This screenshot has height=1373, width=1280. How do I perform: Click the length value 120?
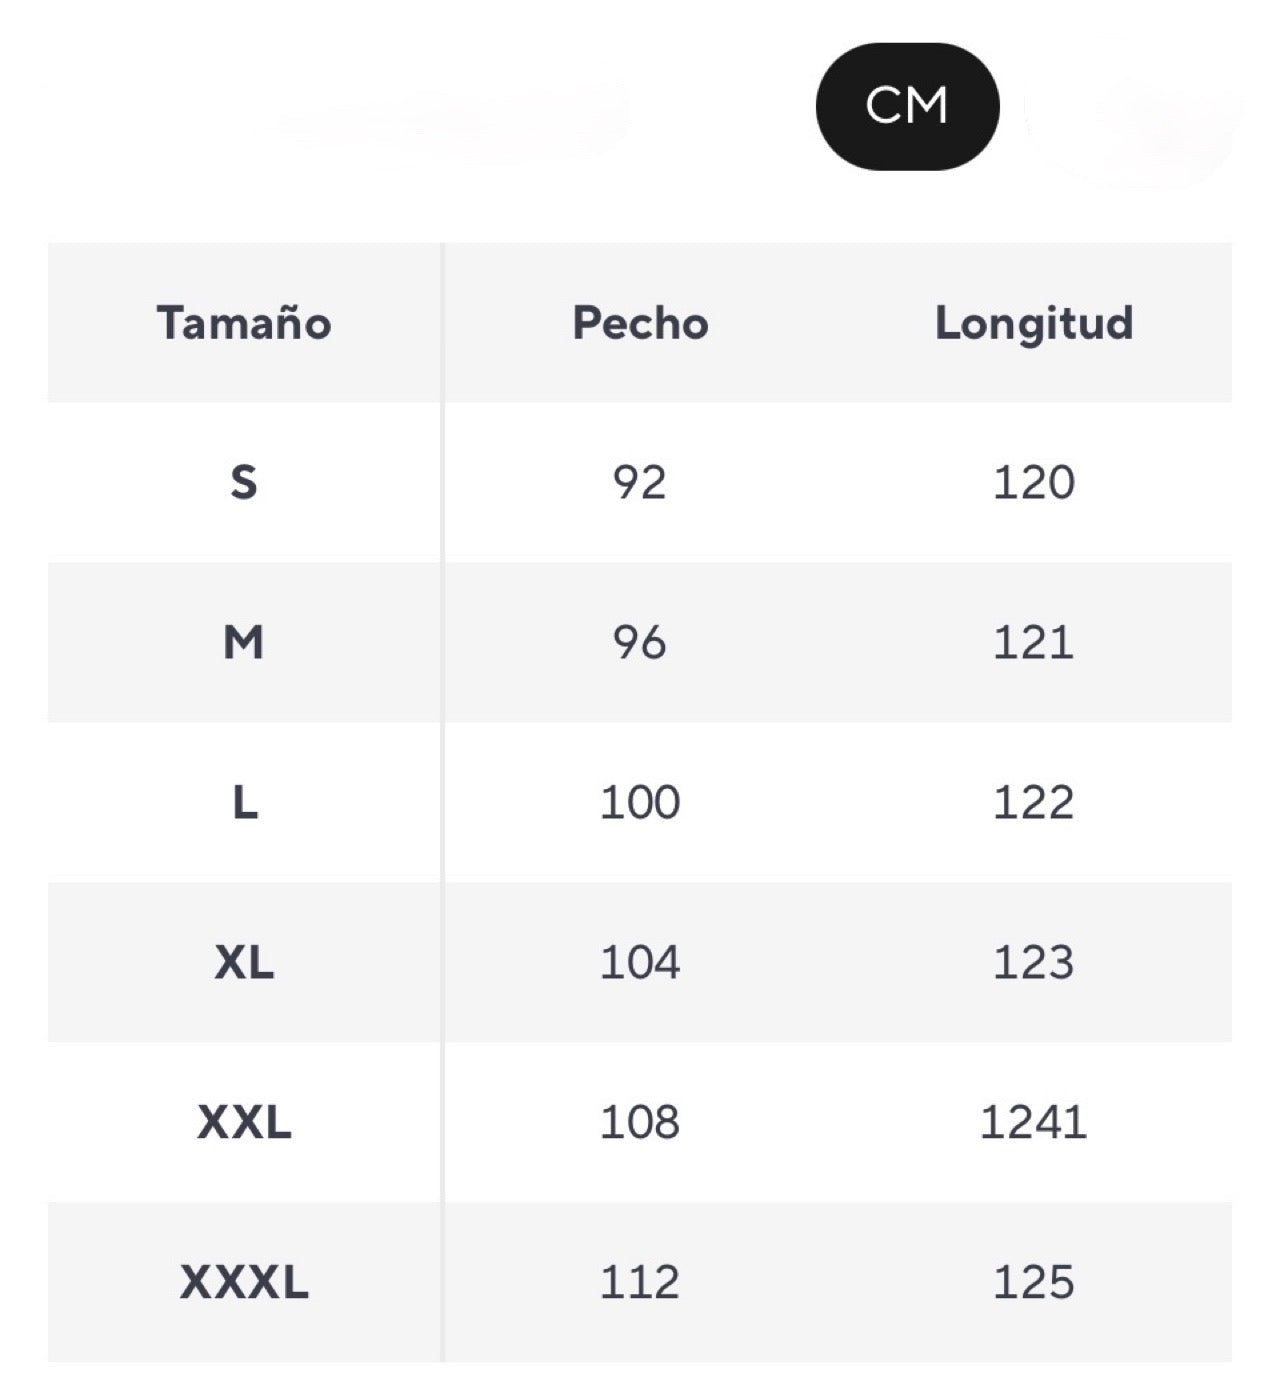pyautogui.click(x=1034, y=483)
